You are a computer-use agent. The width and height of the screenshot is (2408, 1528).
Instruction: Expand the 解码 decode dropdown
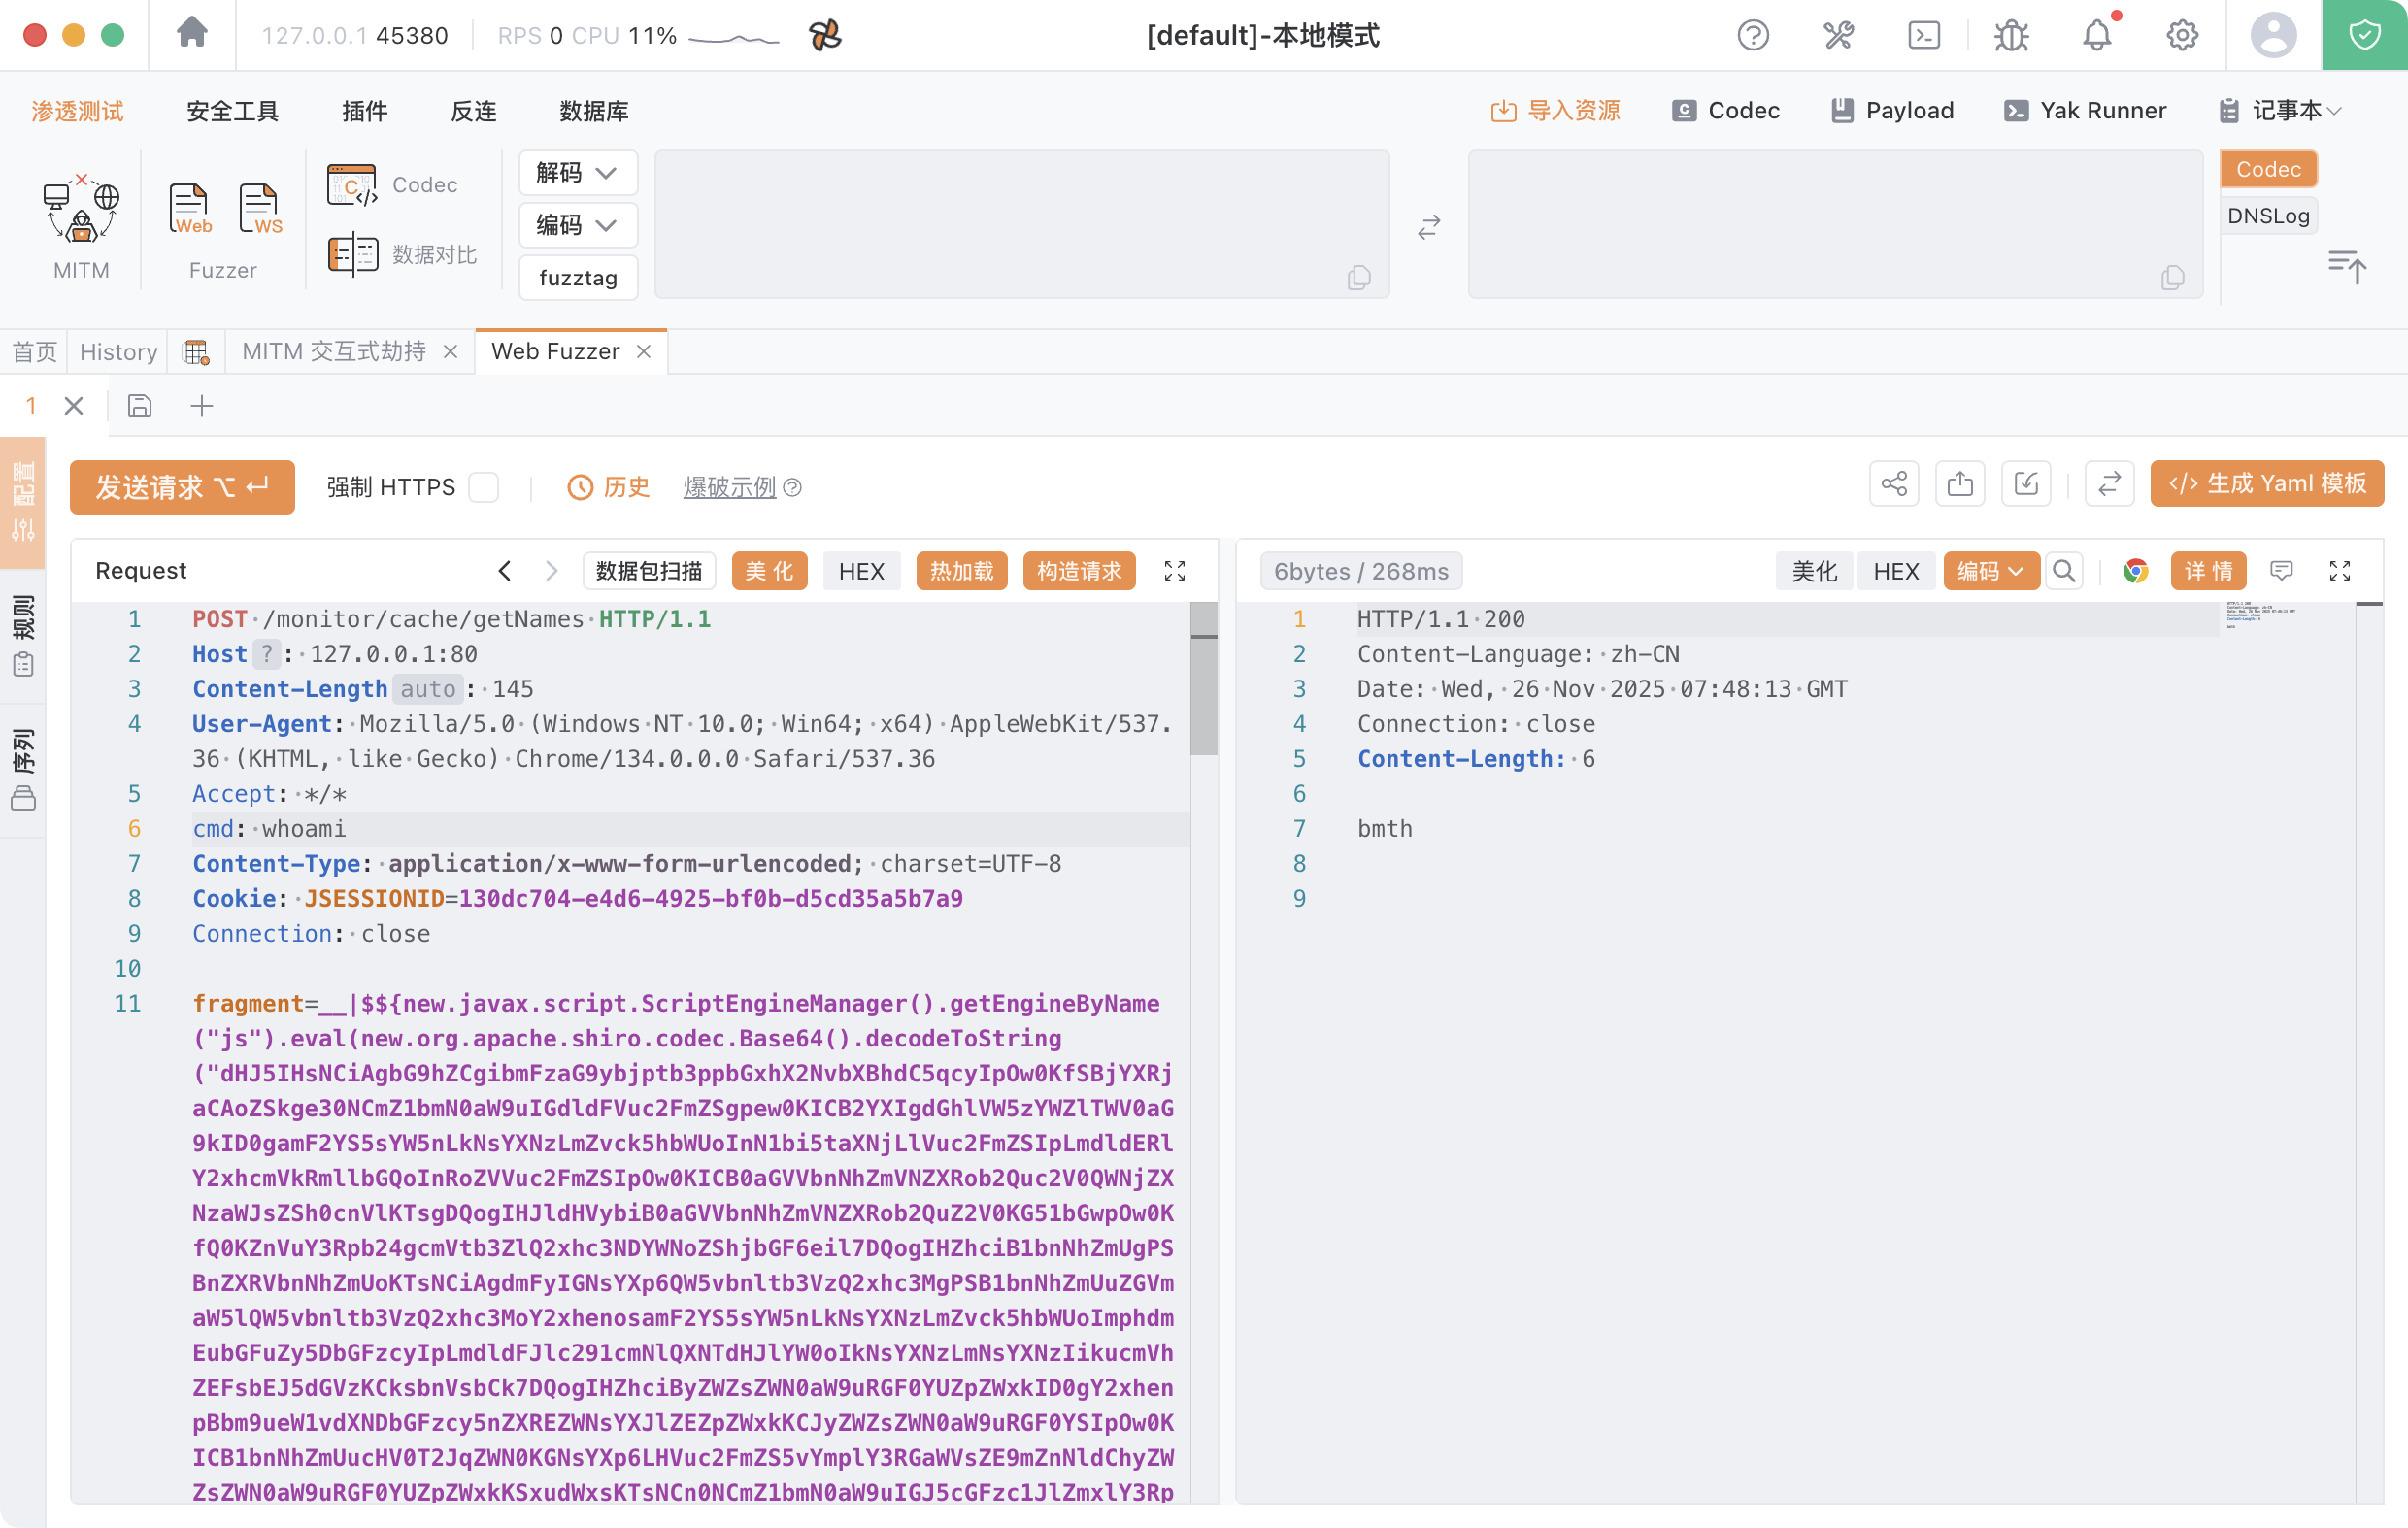point(577,173)
